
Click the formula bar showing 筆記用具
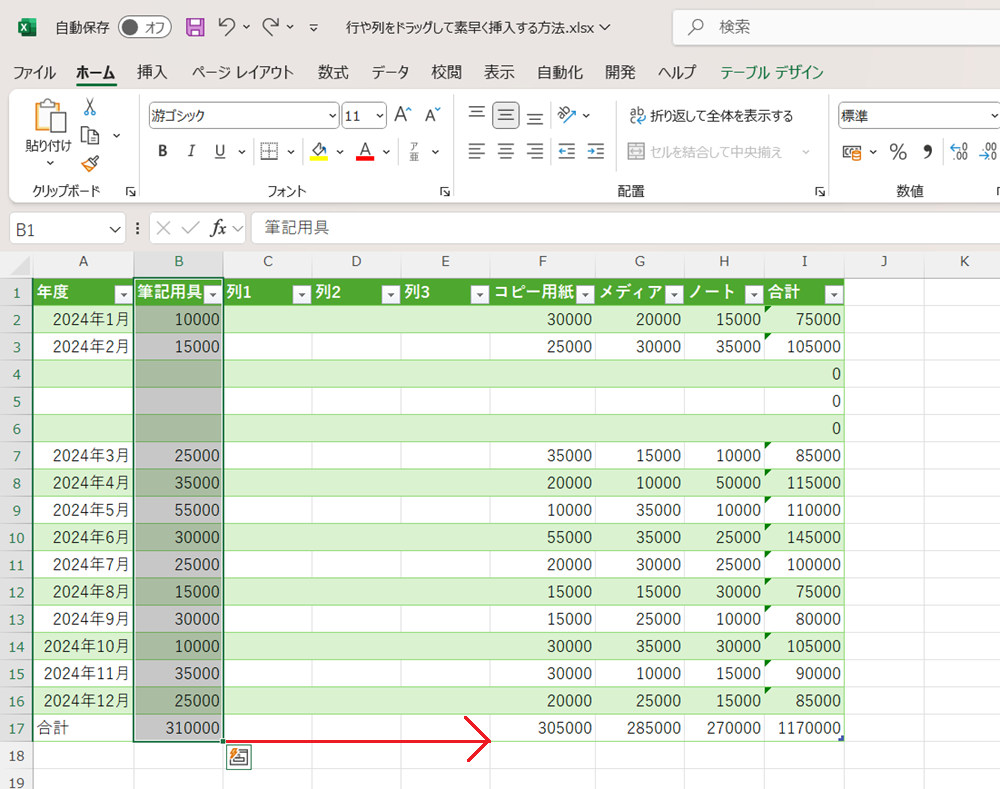(x=625, y=228)
